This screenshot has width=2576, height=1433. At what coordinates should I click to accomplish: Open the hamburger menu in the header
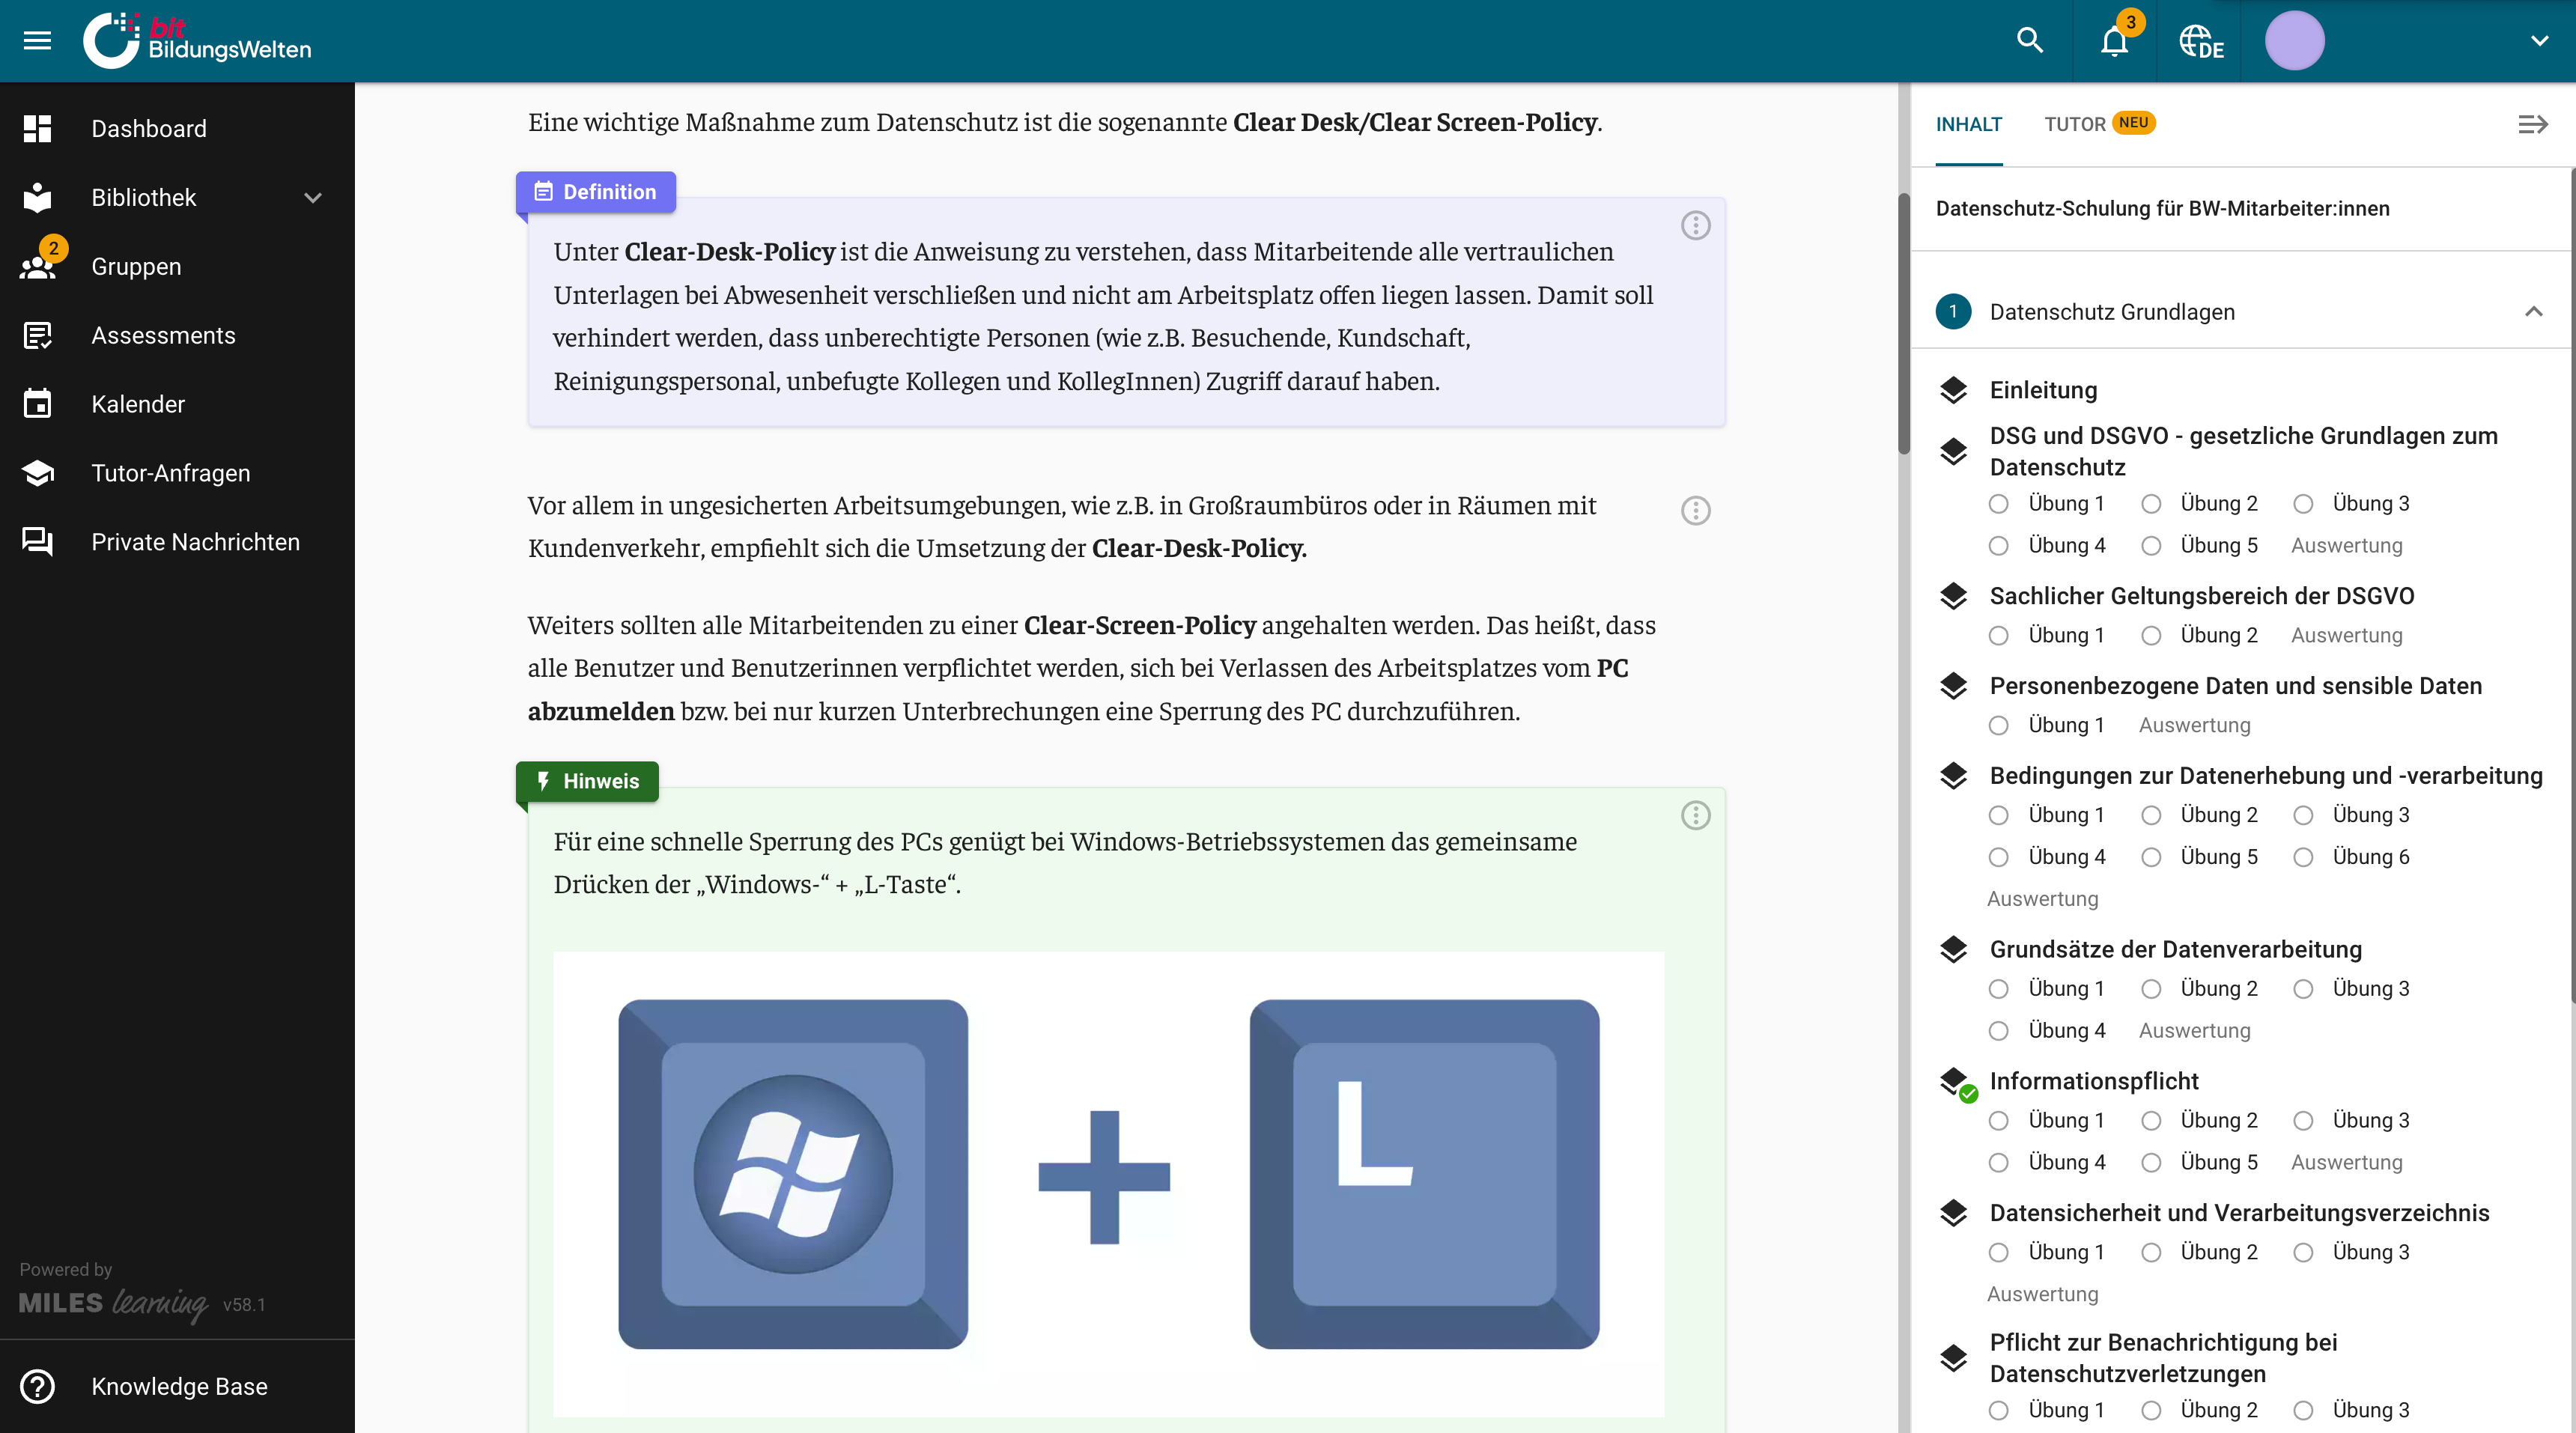click(x=37, y=40)
